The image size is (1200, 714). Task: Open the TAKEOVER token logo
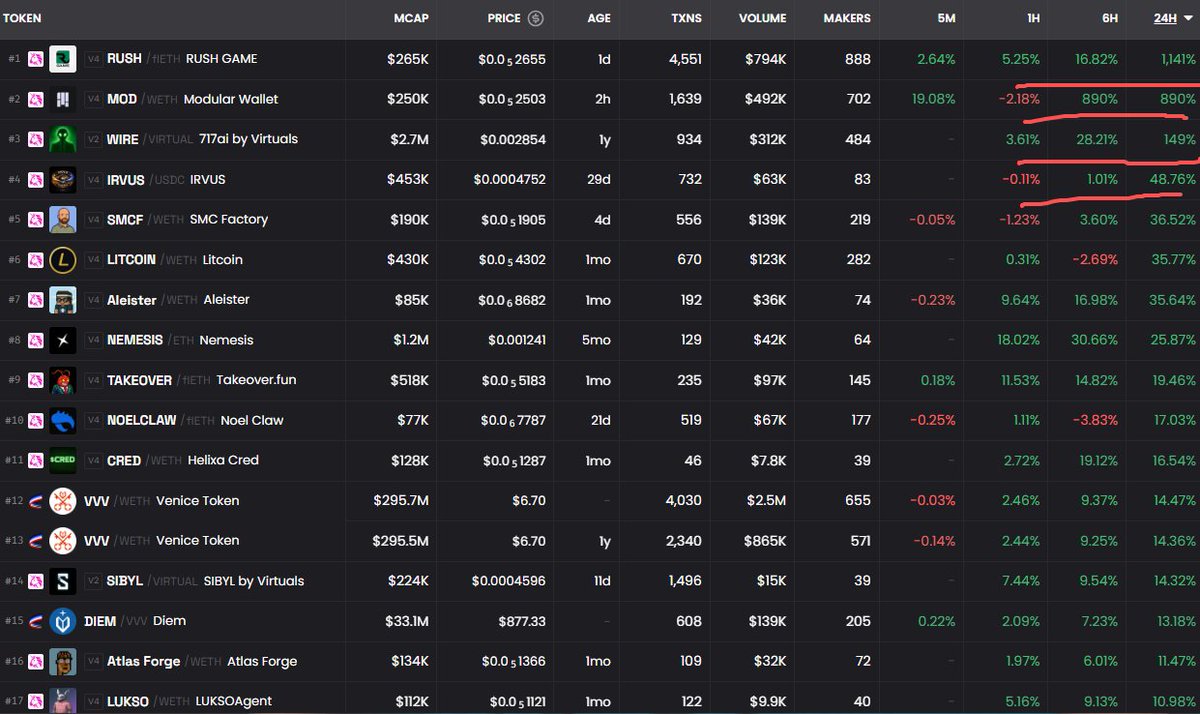tap(63, 380)
